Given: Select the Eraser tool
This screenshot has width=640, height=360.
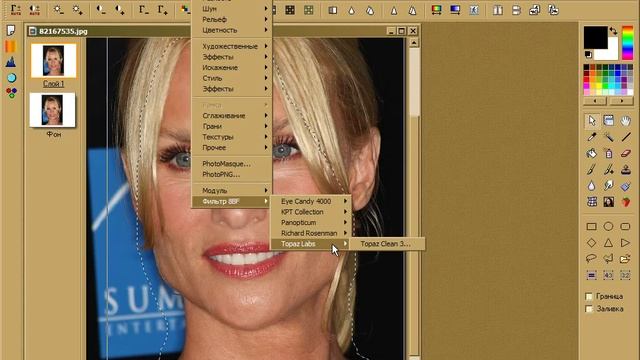Looking at the screenshot, I should click(625, 153).
